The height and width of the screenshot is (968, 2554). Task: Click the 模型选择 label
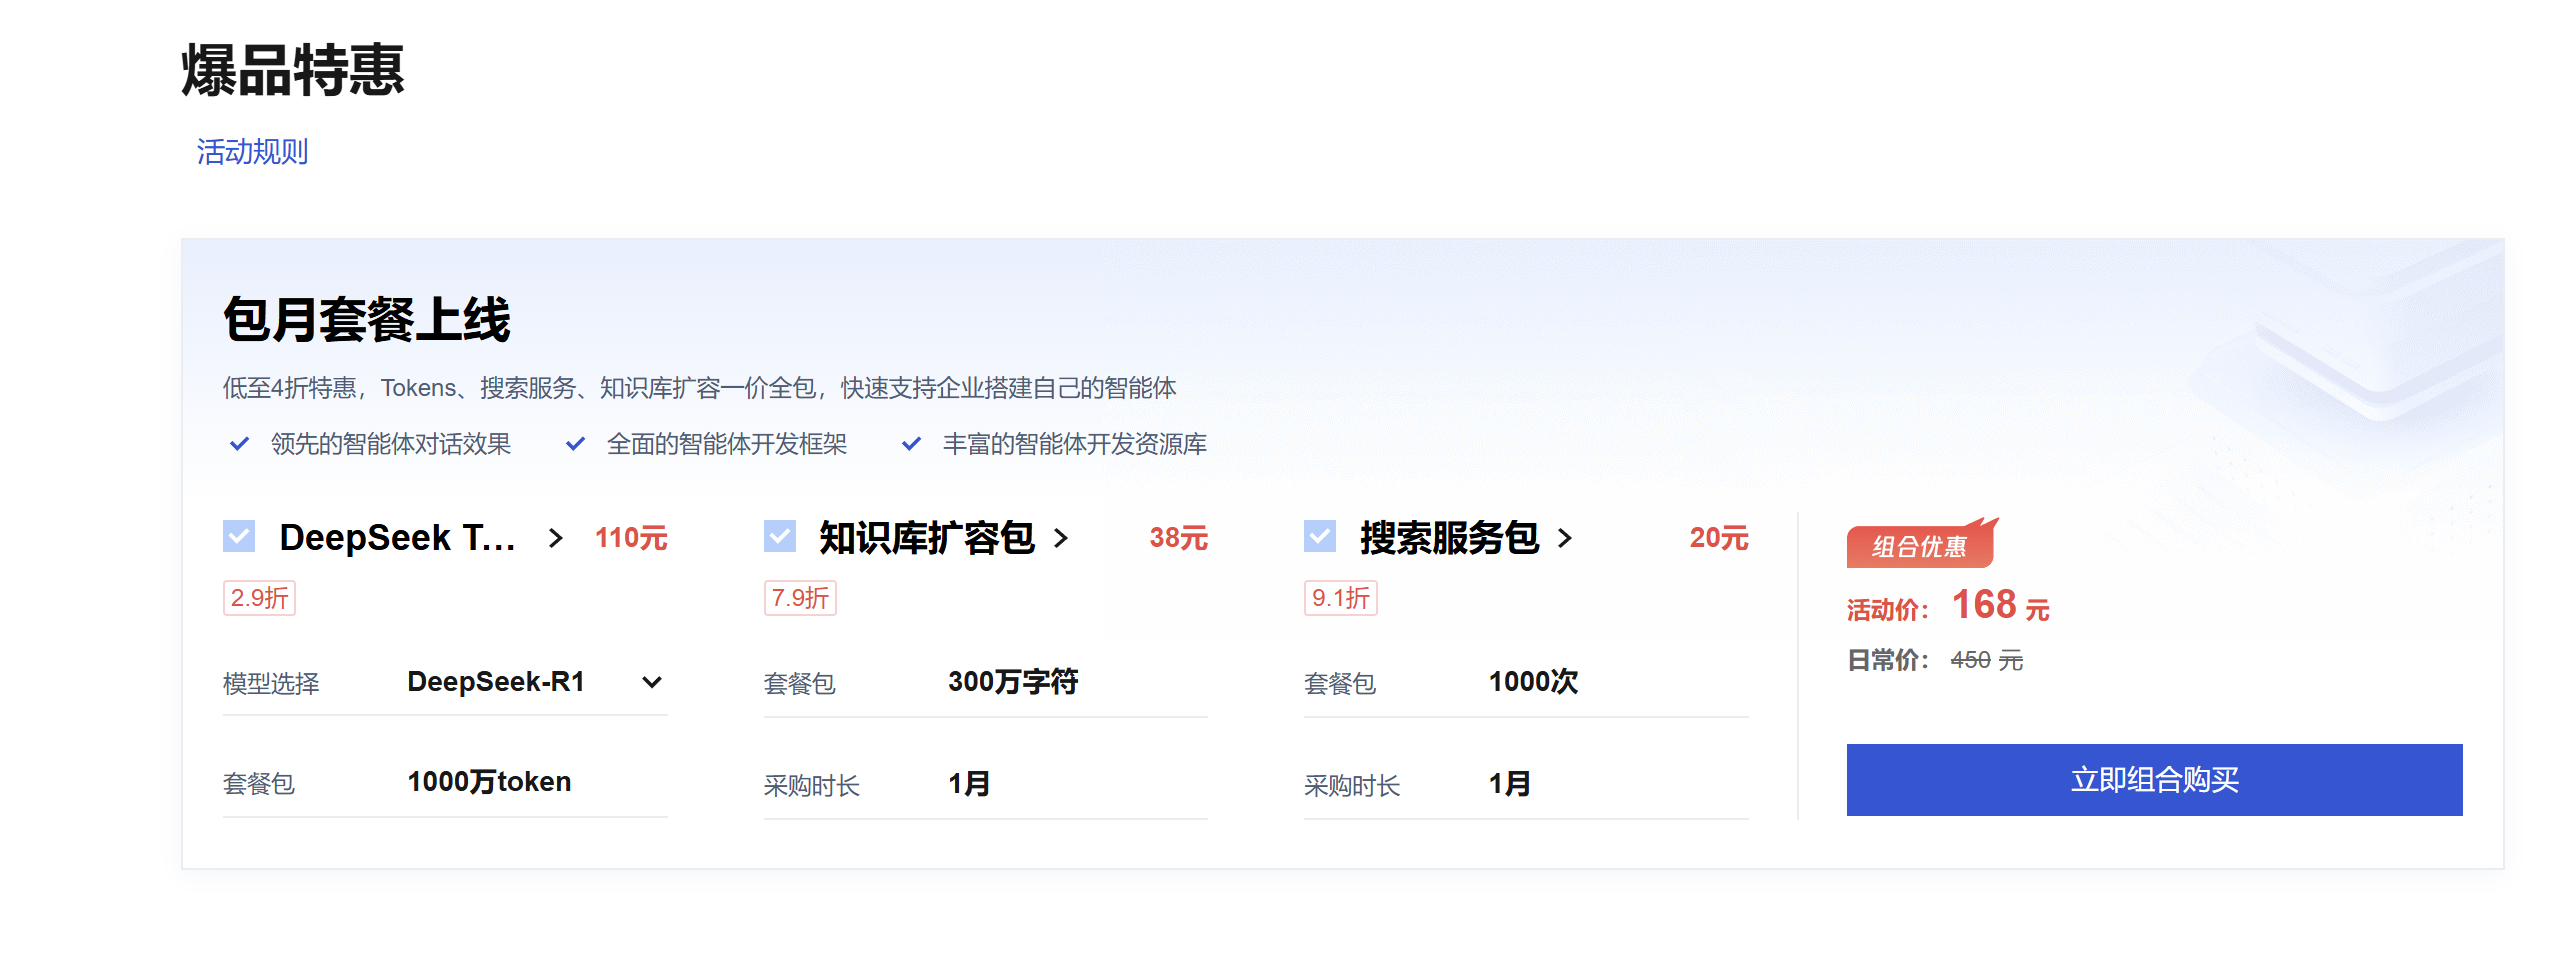[x=271, y=684]
